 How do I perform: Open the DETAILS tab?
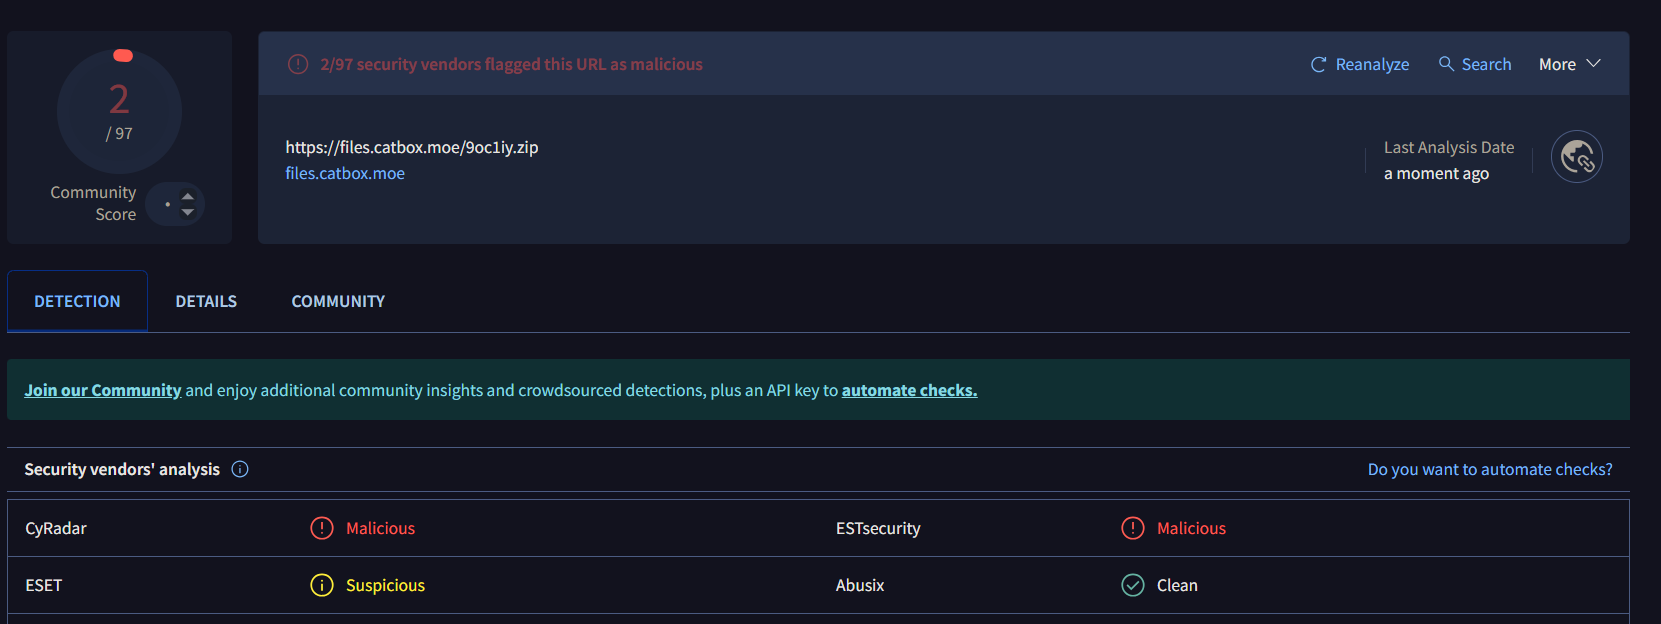206,301
